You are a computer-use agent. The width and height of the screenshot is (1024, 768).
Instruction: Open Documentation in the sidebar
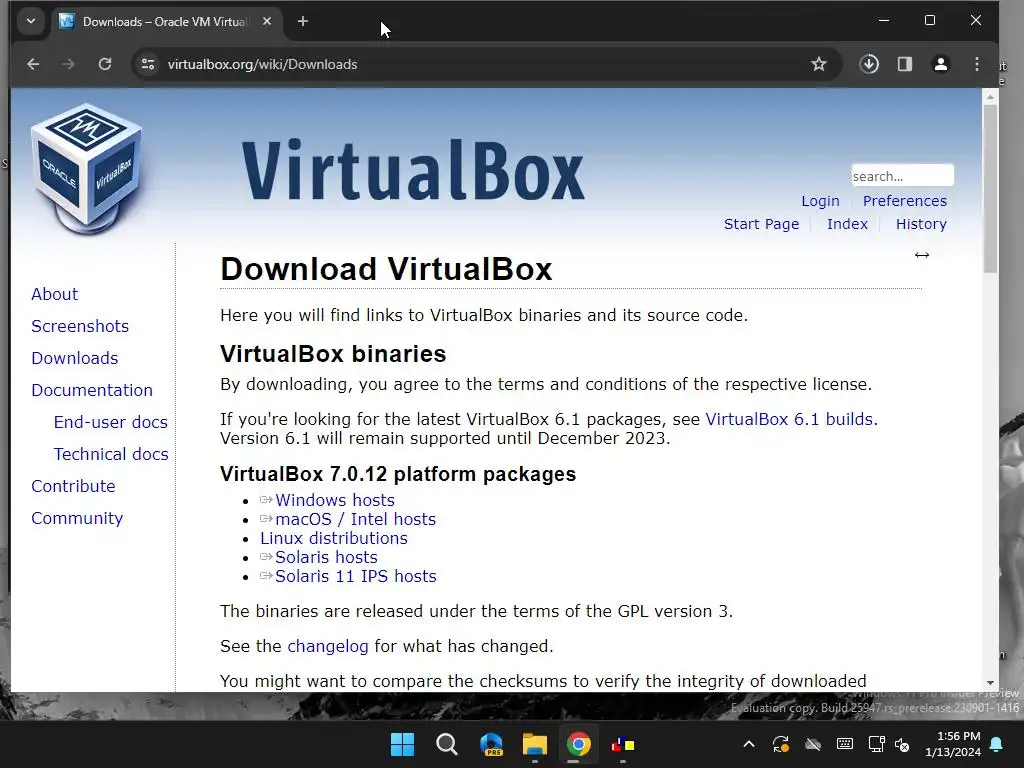92,390
